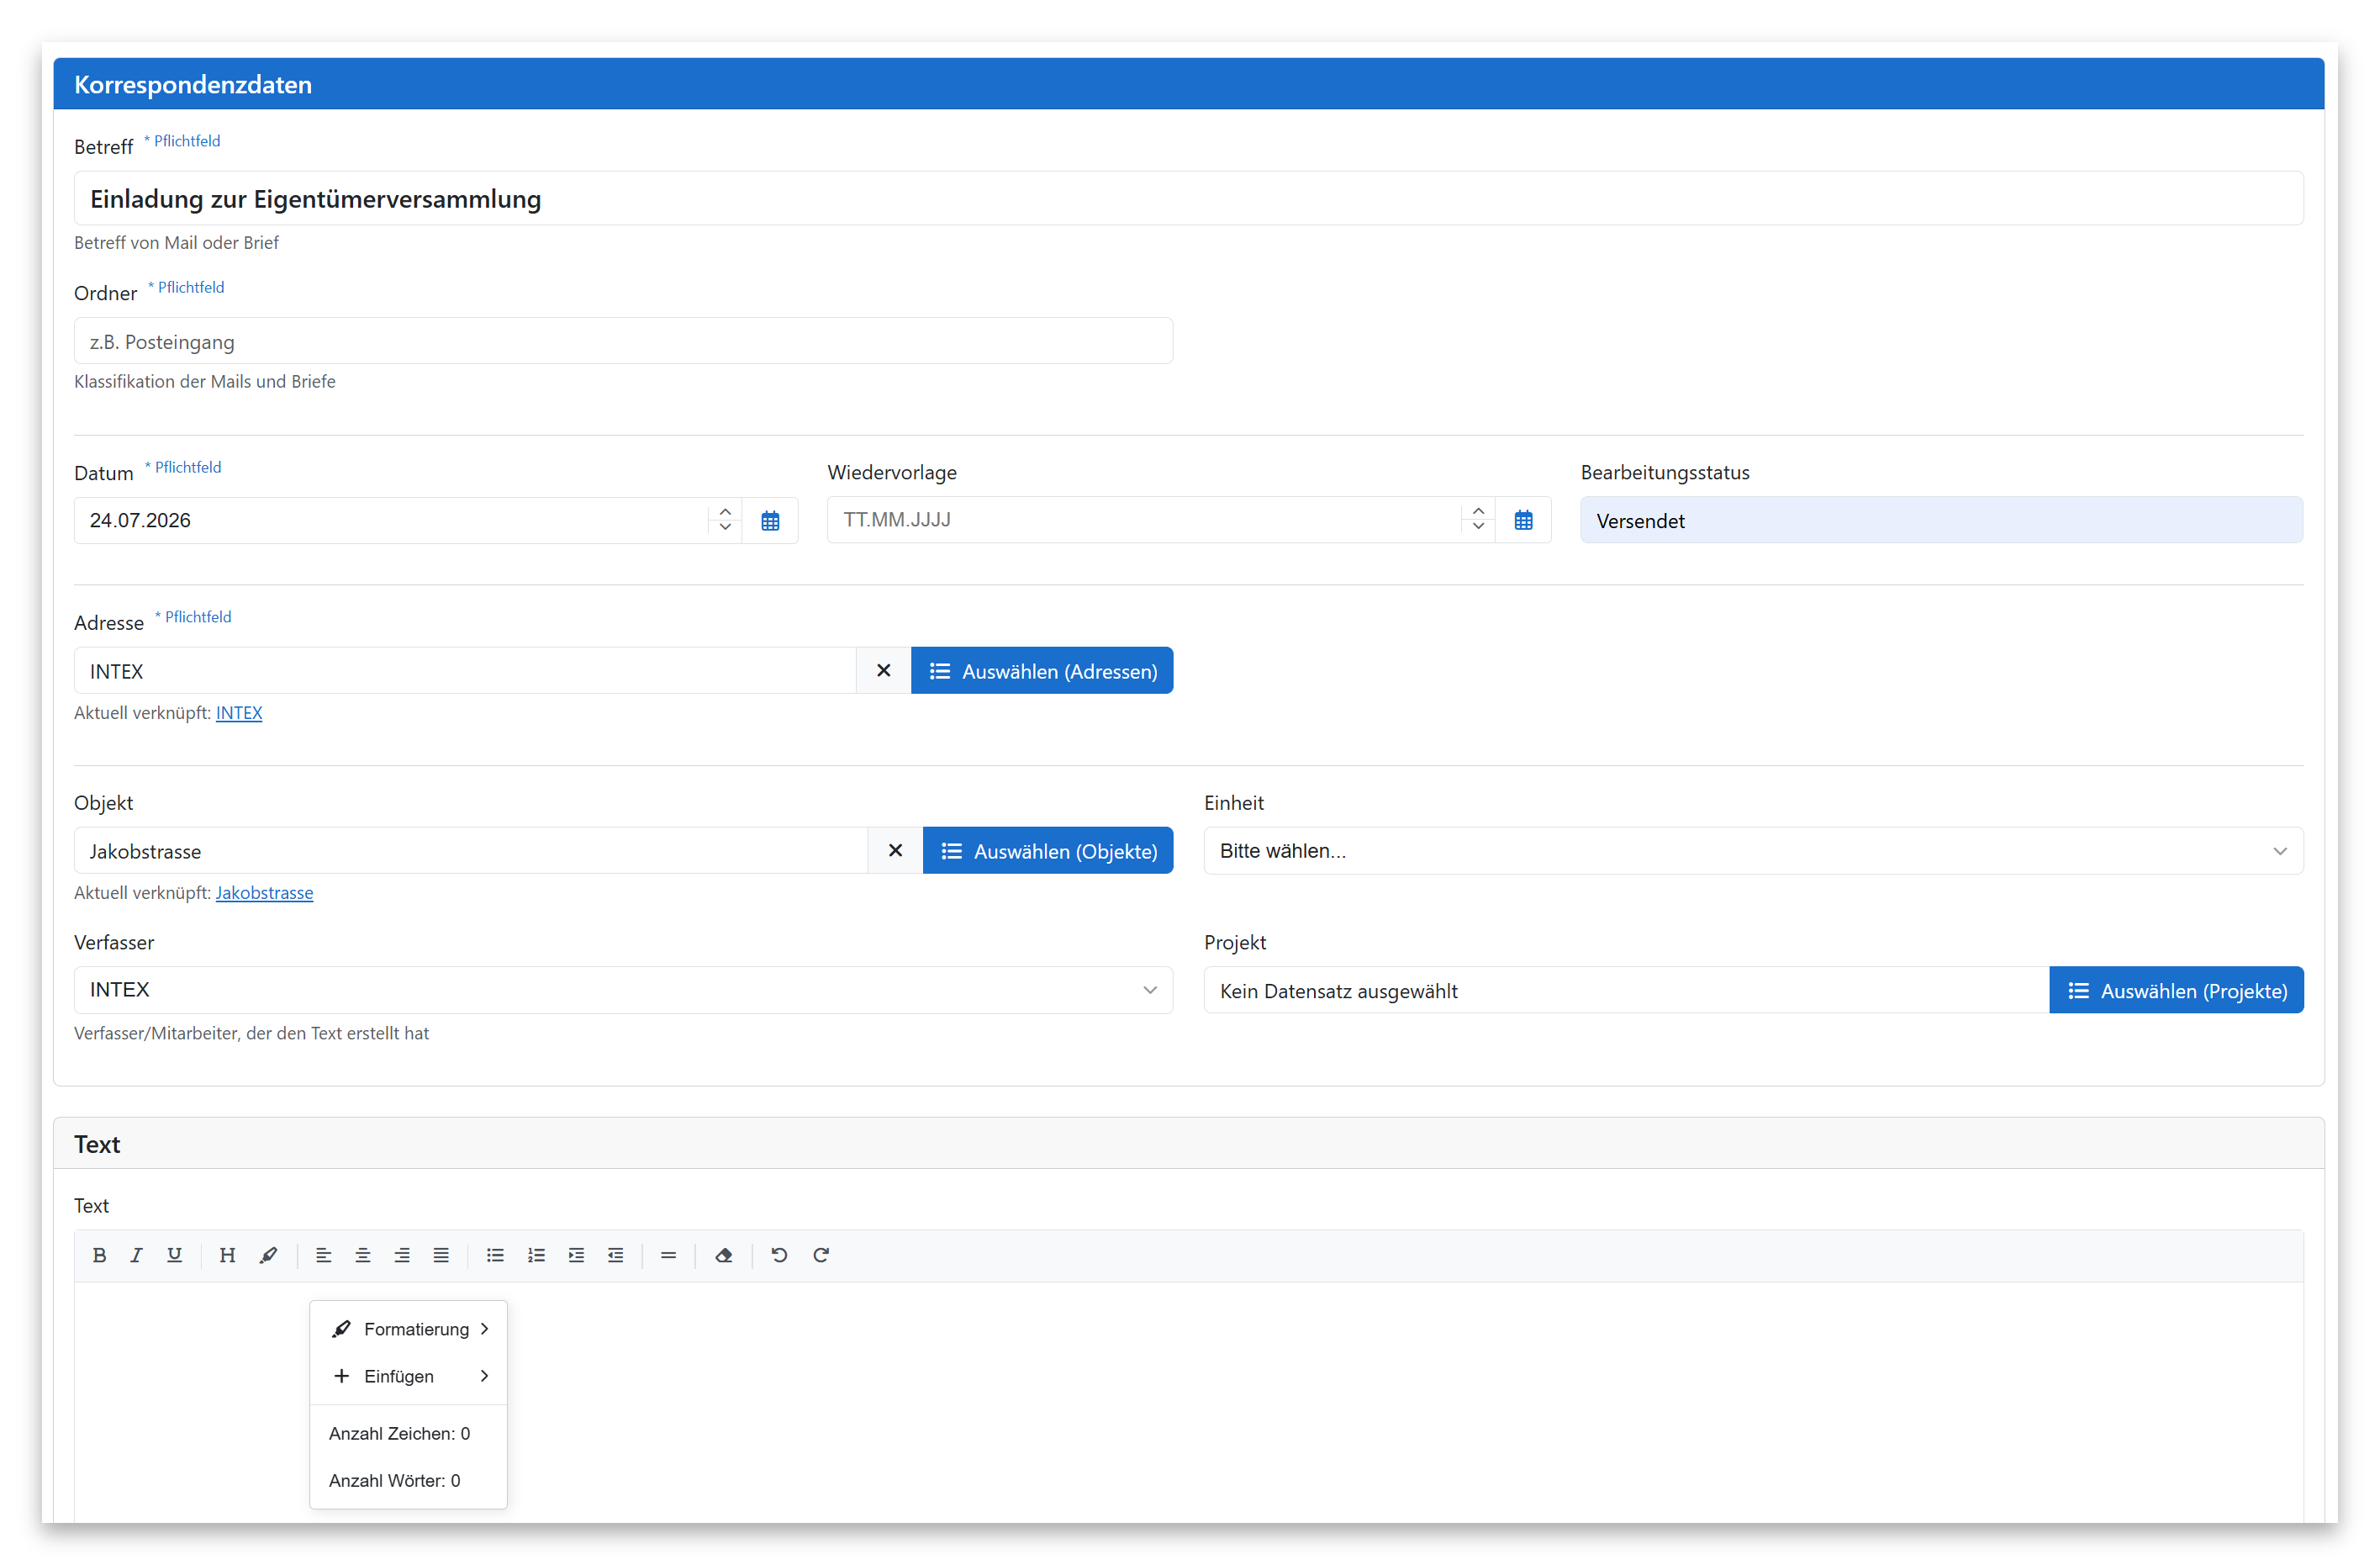
Task: Open the linked Jakobstrasse object
Action: (264, 893)
